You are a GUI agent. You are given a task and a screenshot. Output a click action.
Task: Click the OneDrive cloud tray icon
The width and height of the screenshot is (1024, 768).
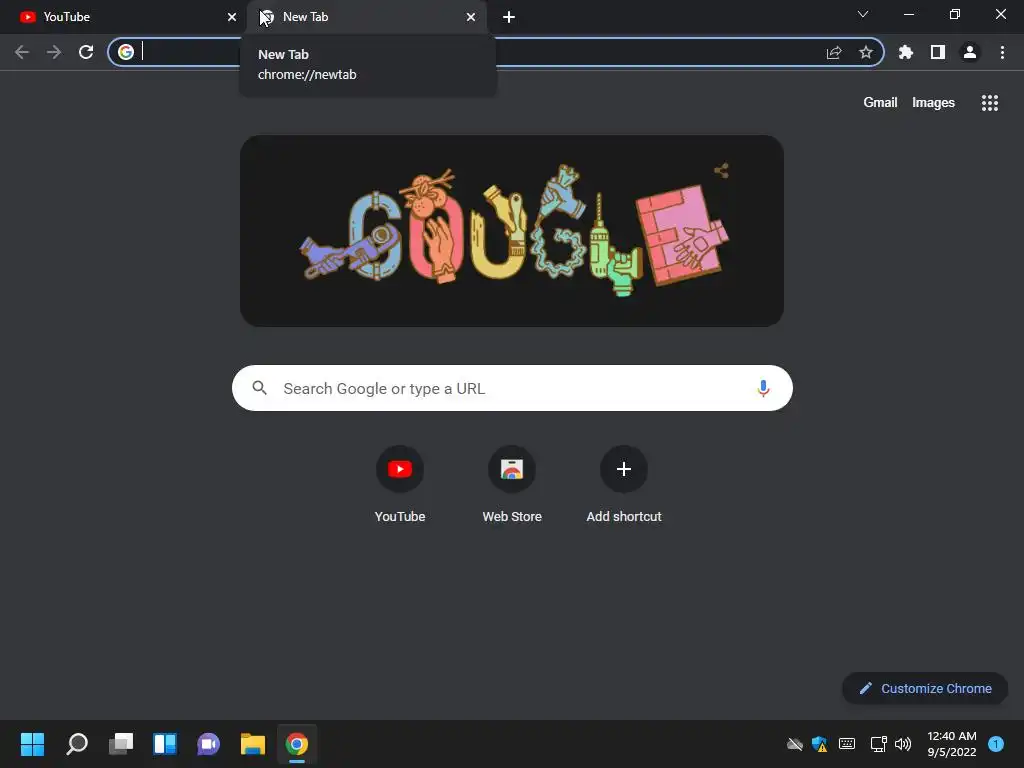click(795, 744)
